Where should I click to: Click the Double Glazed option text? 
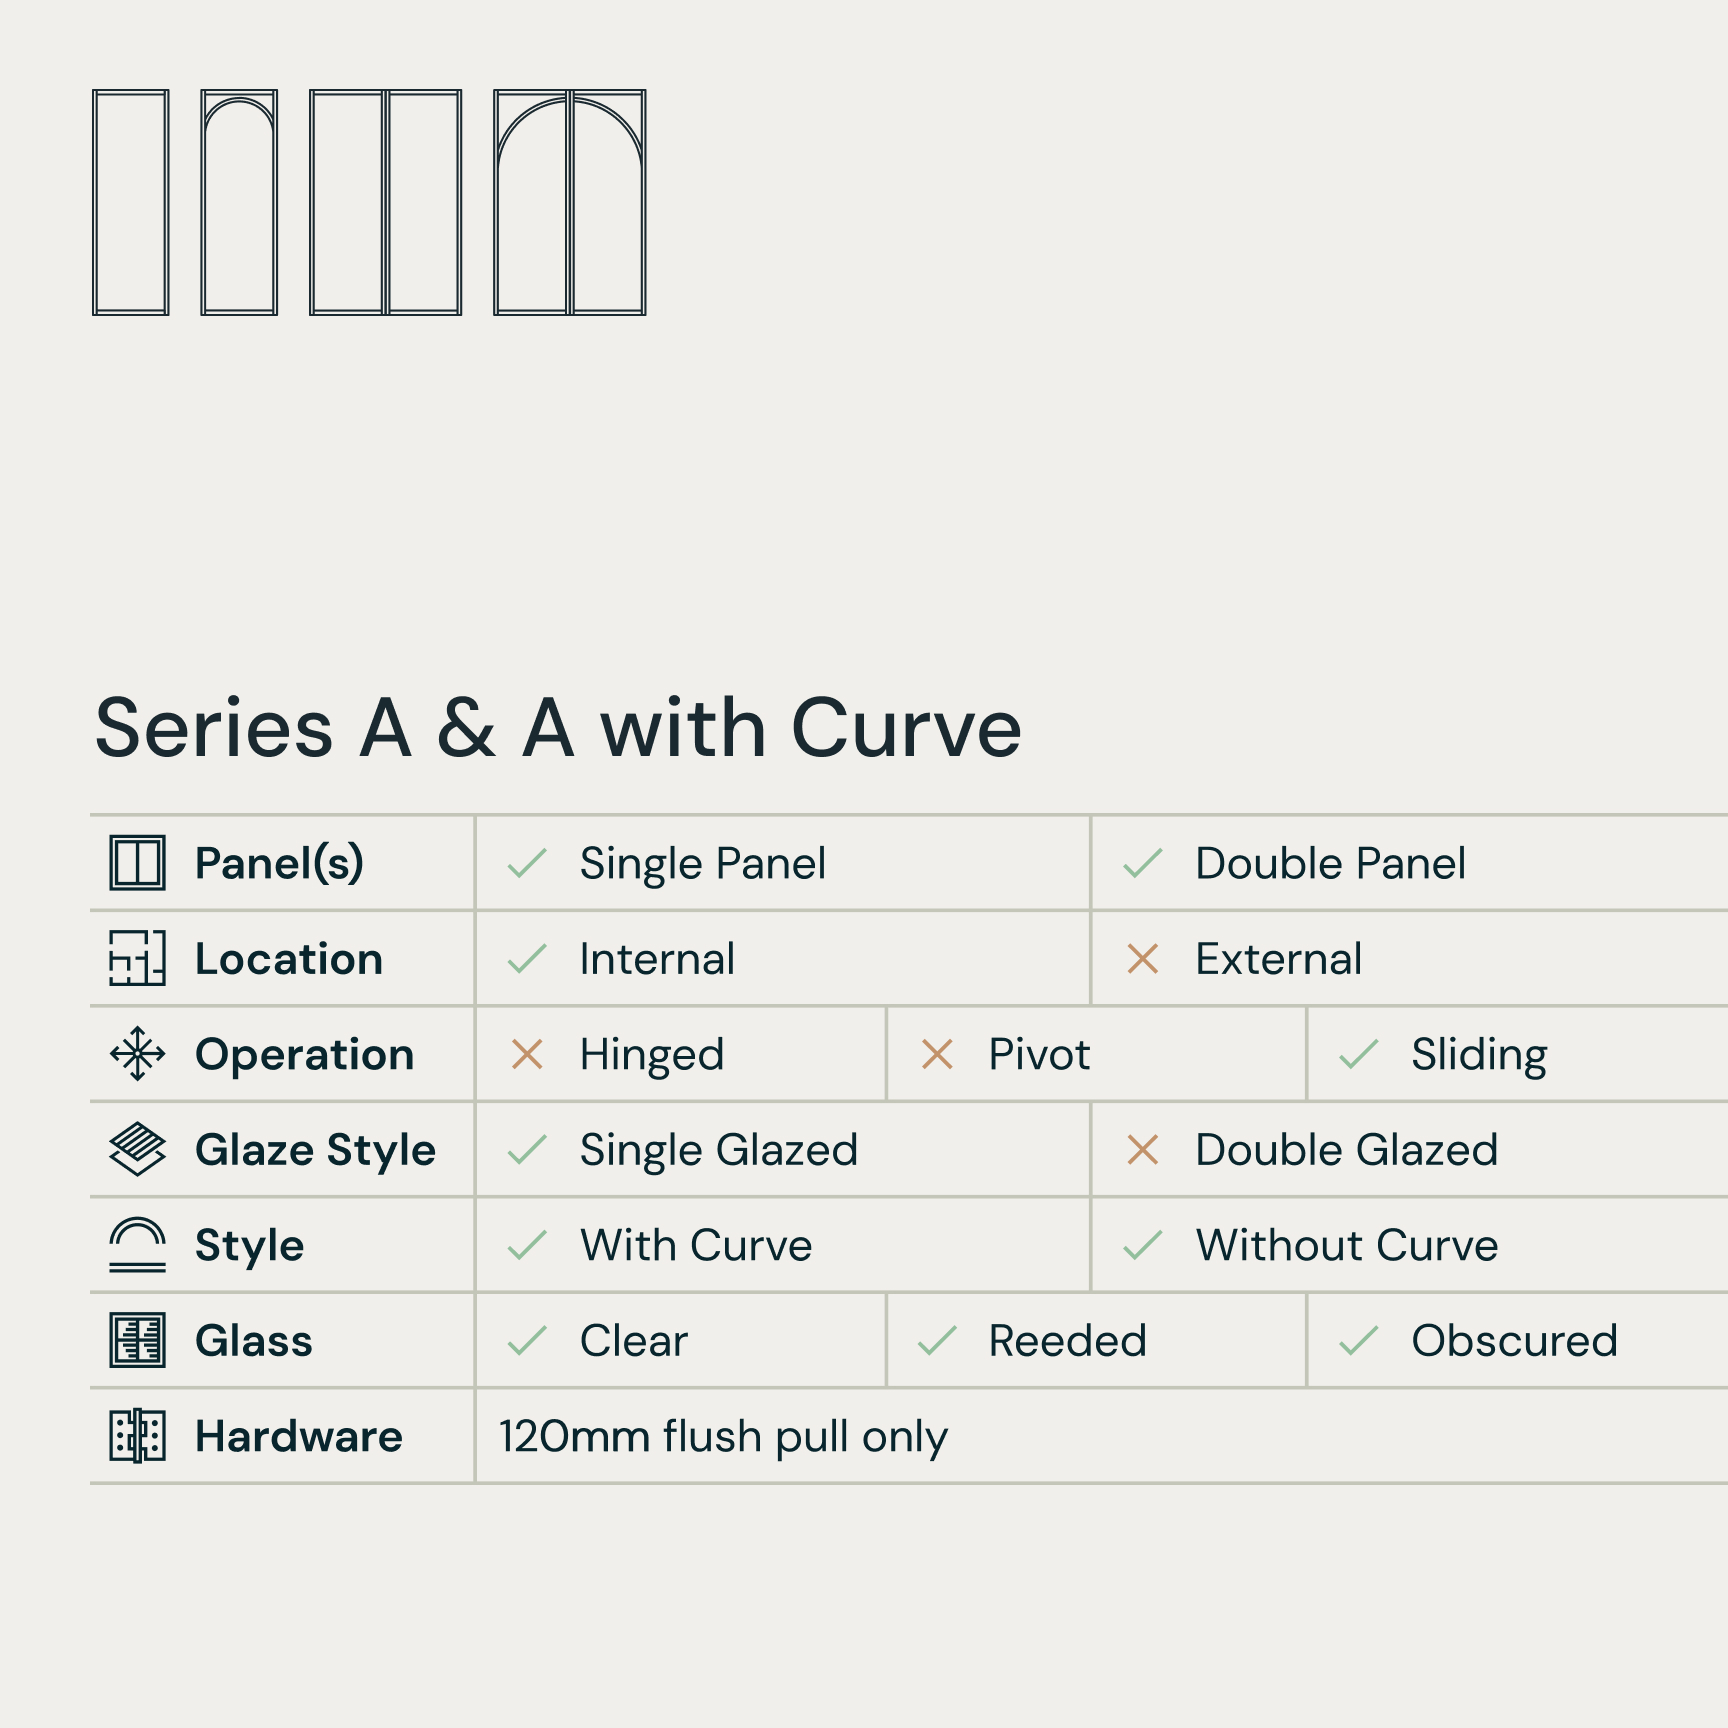tap(1346, 1150)
